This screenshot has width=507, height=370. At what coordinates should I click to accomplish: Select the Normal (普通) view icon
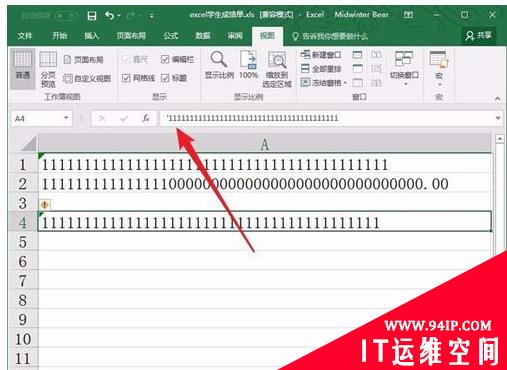click(23, 61)
